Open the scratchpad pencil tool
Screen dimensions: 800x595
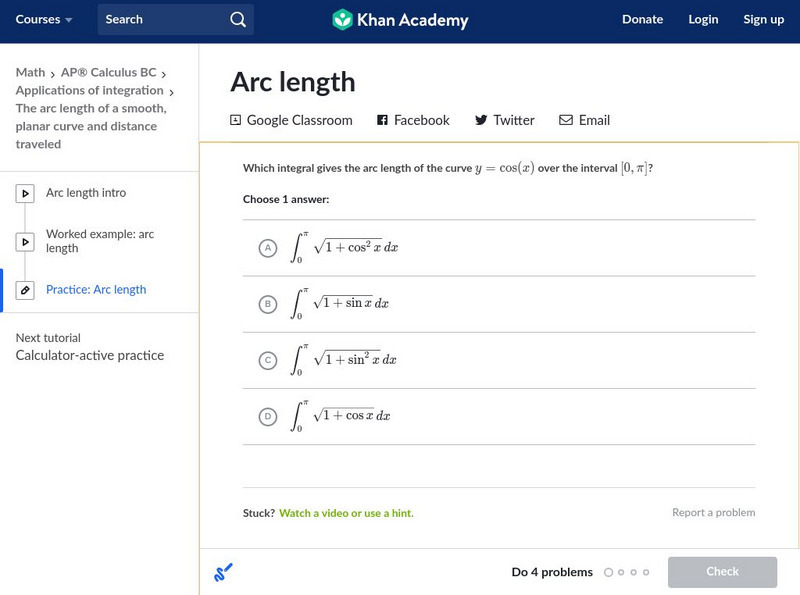(x=224, y=572)
